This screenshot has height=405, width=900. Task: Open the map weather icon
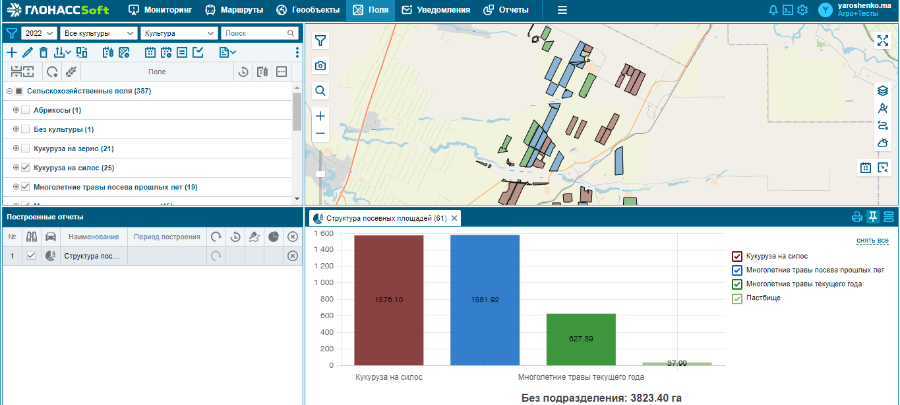pos(882,144)
